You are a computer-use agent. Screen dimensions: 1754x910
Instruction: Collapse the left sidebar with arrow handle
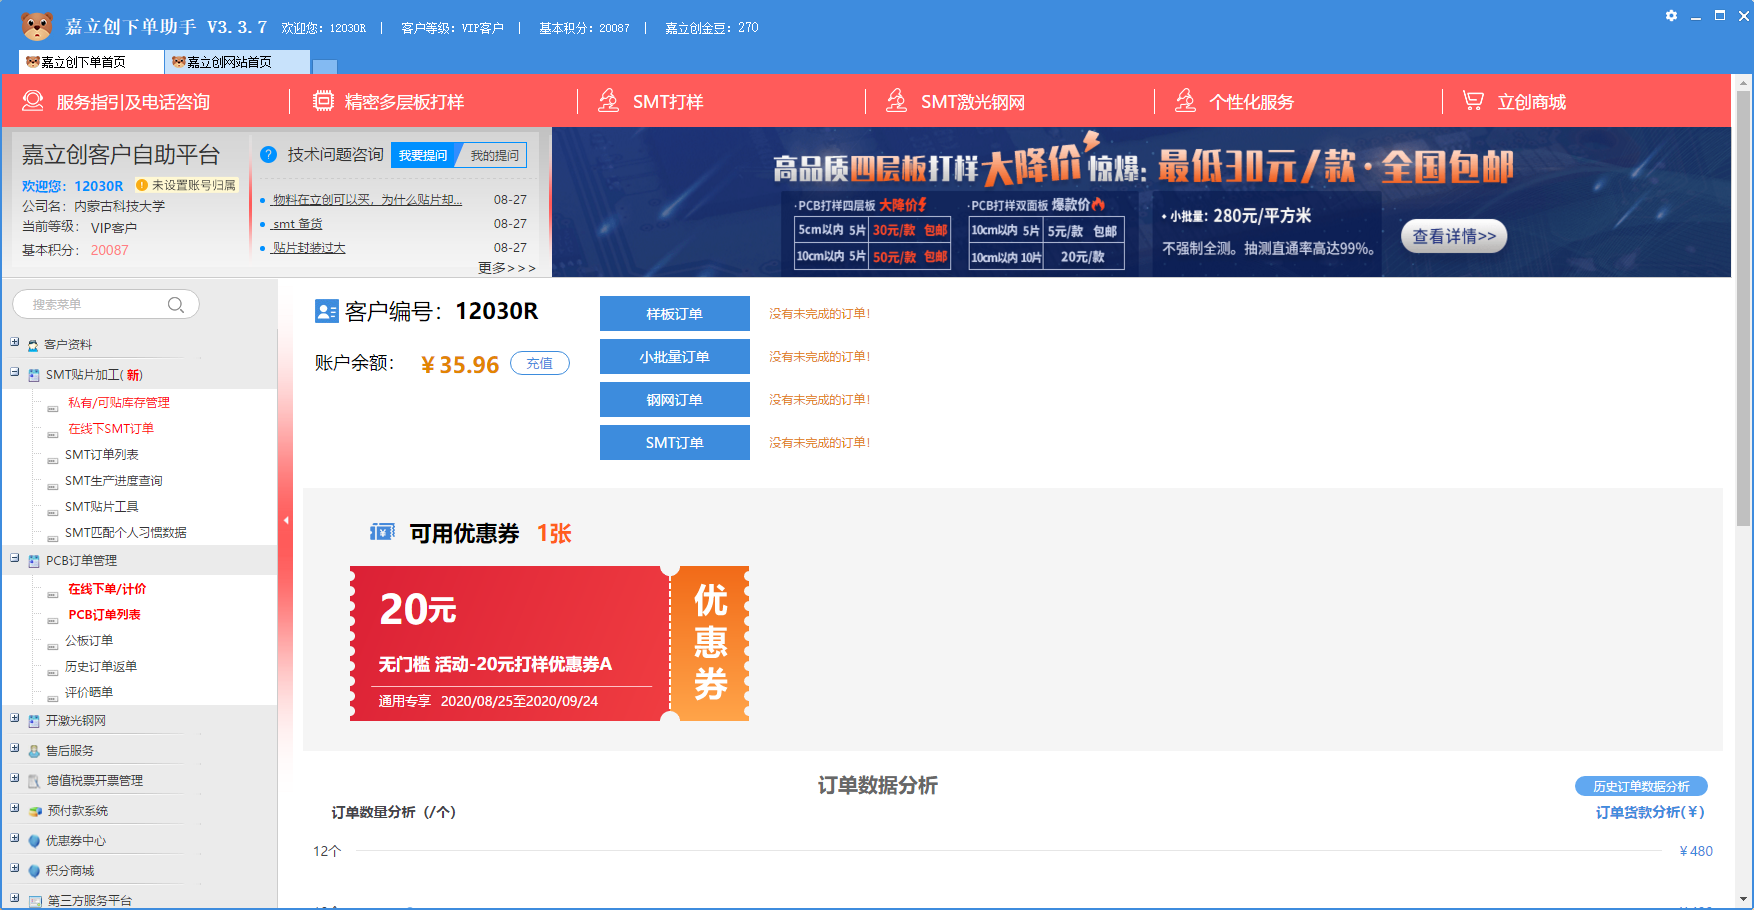point(286,520)
